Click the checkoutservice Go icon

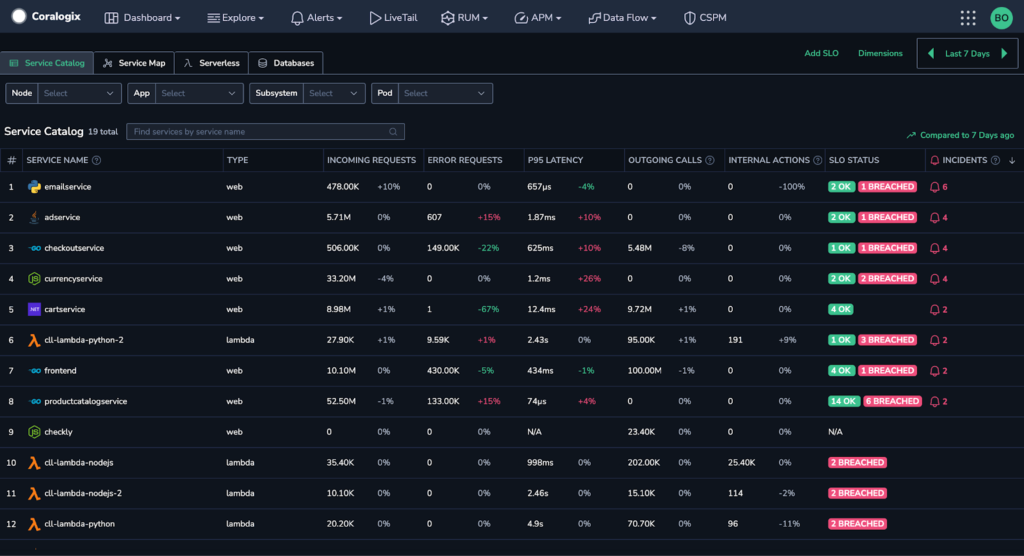[x=35, y=248]
